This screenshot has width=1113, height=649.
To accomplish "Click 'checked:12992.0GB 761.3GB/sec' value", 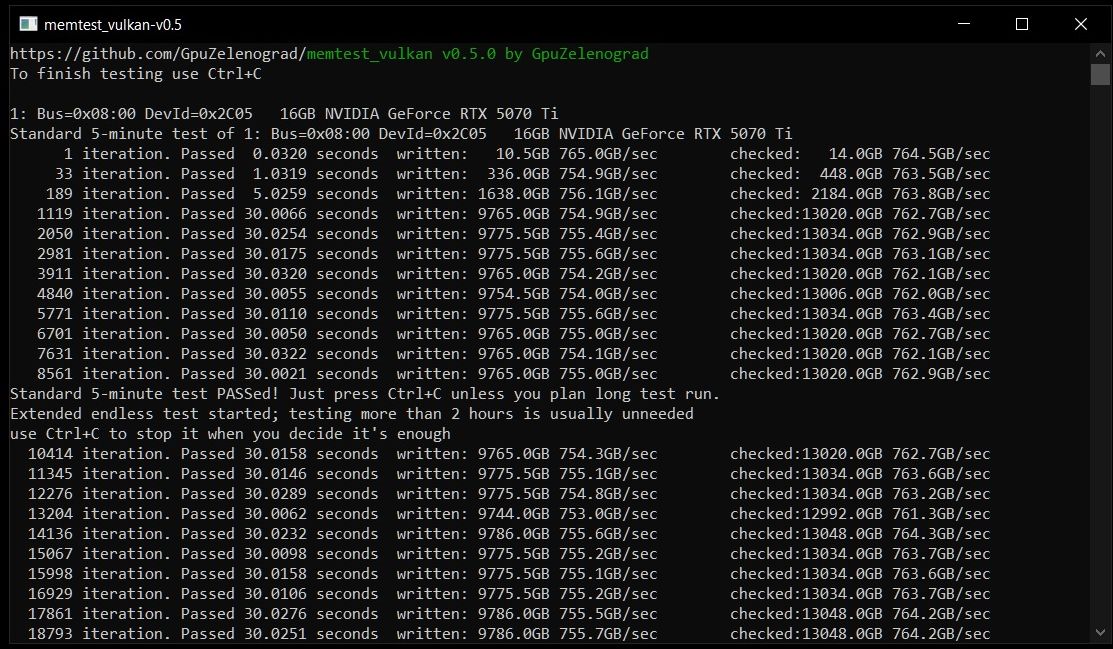I will 860,513.
